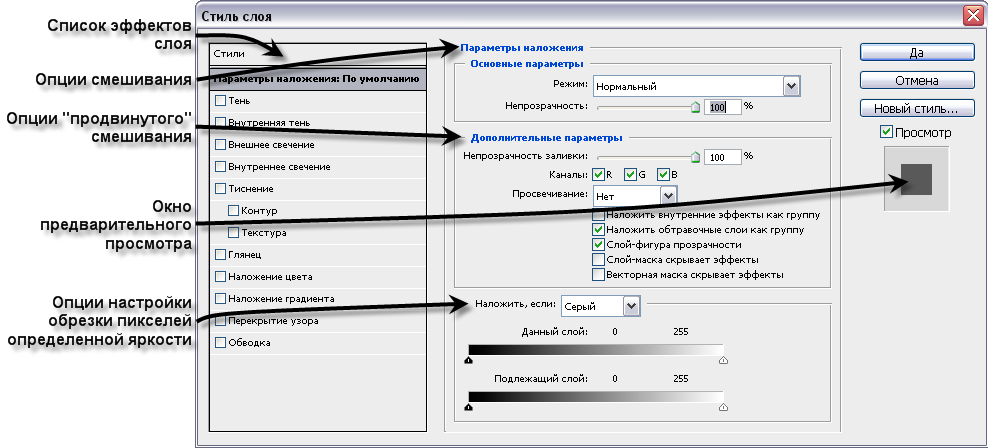Click the Режим dropdown arrow button
The height and width of the screenshot is (448, 988).
coord(791,86)
